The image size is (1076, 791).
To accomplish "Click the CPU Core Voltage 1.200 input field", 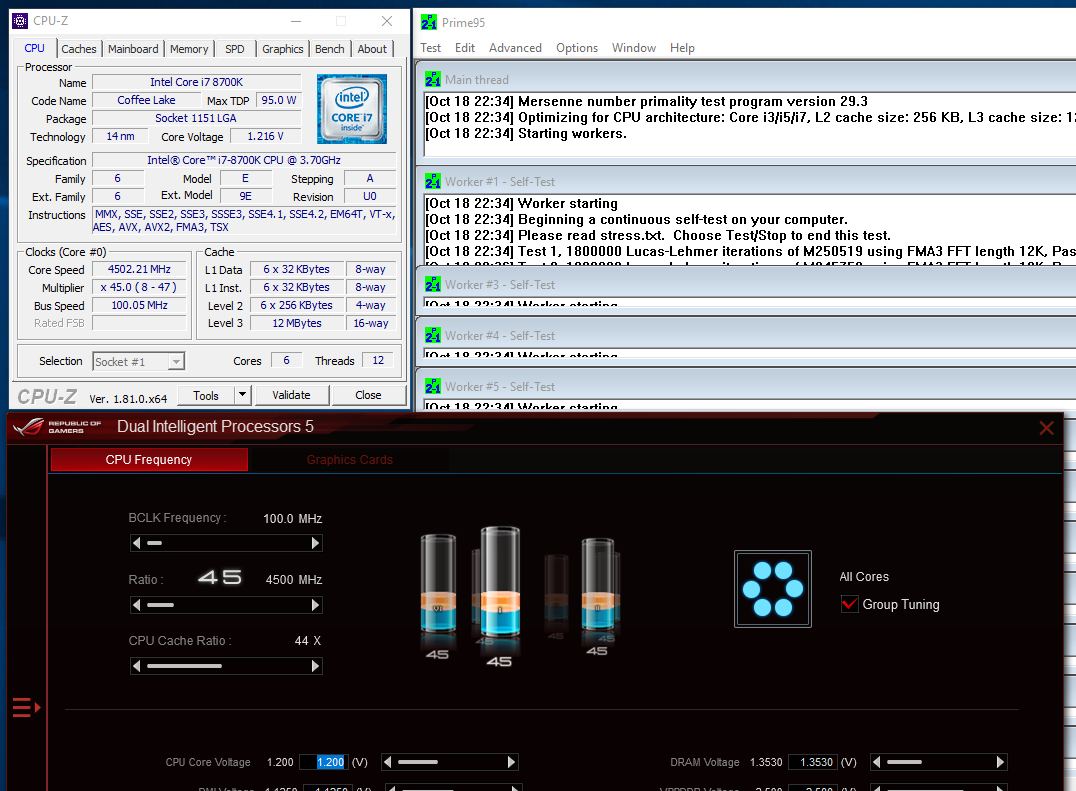I will 325,762.
